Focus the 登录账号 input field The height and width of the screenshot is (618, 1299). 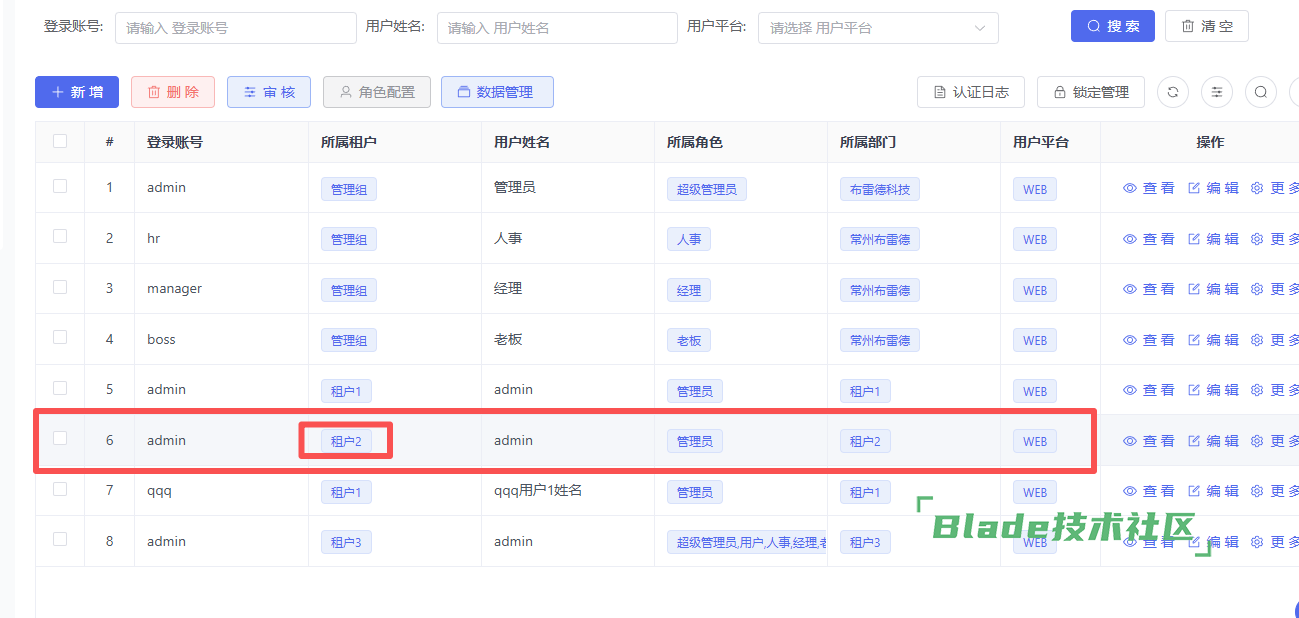236,28
